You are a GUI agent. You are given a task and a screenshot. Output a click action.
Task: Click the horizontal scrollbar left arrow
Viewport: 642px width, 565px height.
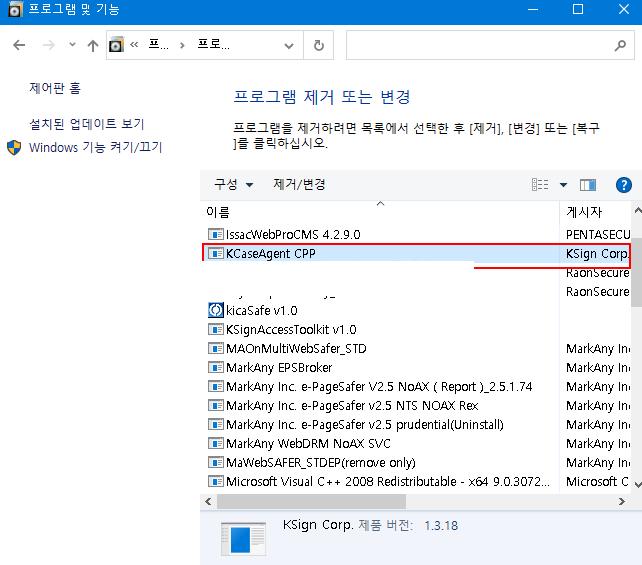click(x=208, y=502)
